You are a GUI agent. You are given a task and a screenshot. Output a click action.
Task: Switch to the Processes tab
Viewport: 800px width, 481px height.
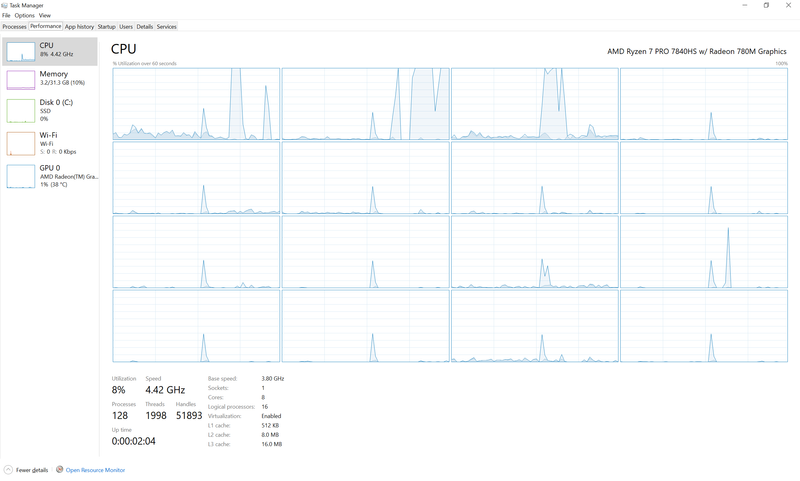(x=14, y=27)
